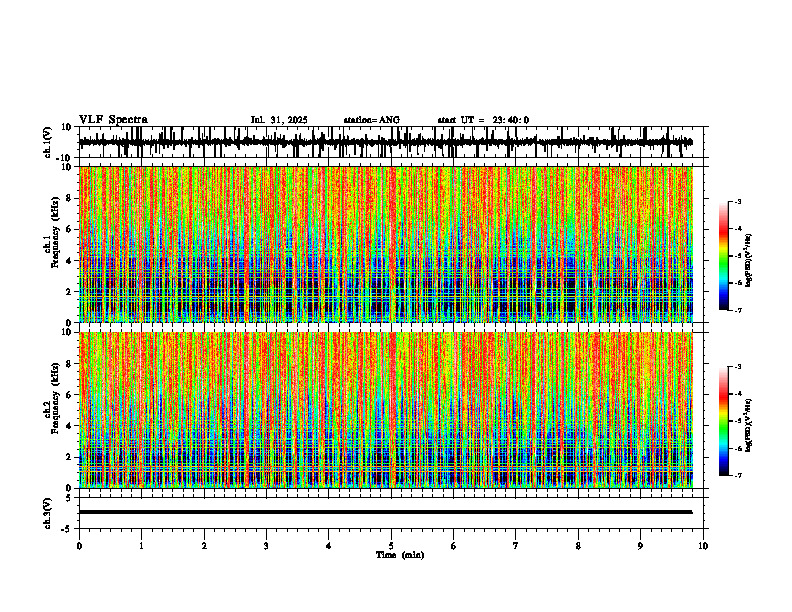
Task: Click time axis tick label "1"
Action: [x=141, y=546]
